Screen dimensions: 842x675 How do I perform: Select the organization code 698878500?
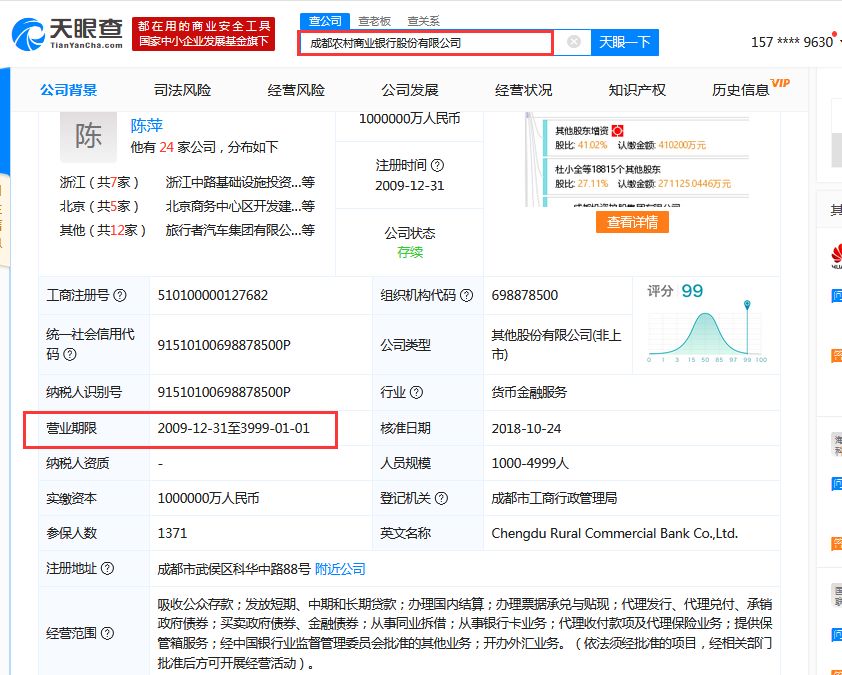pos(525,295)
